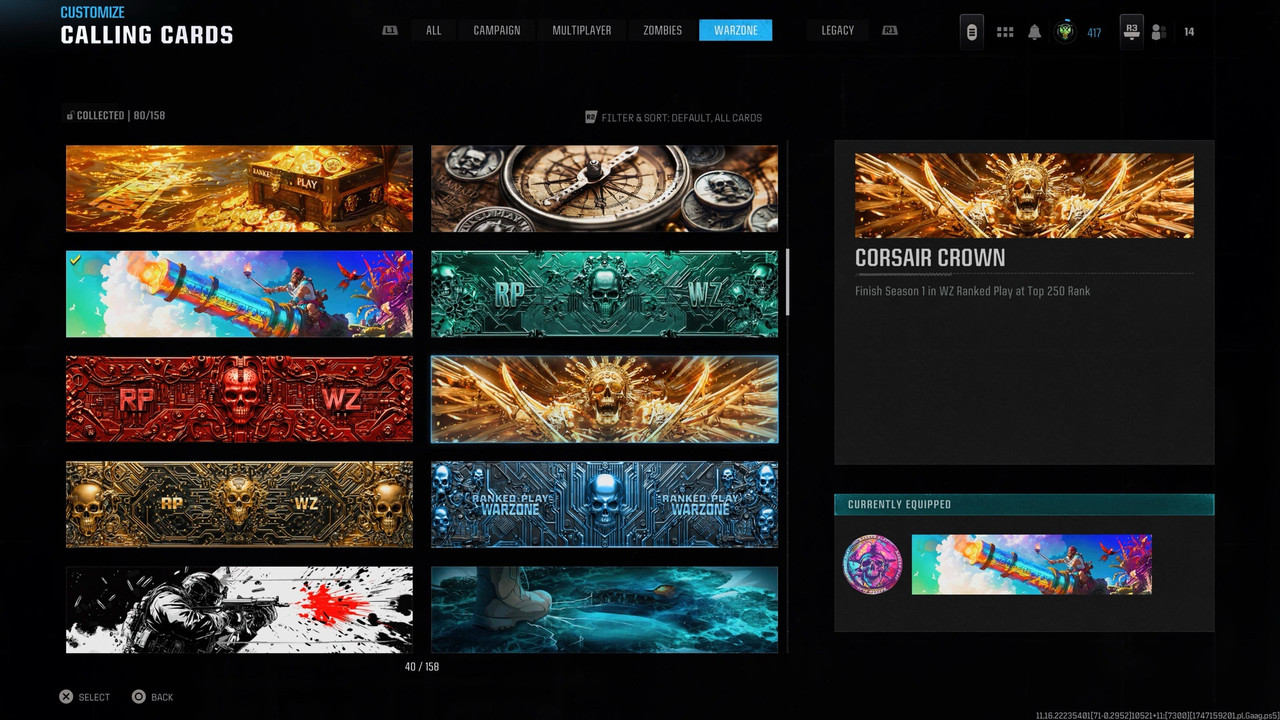The height and width of the screenshot is (720, 1280).
Task: Go to the Zombies tab
Action: (x=662, y=30)
